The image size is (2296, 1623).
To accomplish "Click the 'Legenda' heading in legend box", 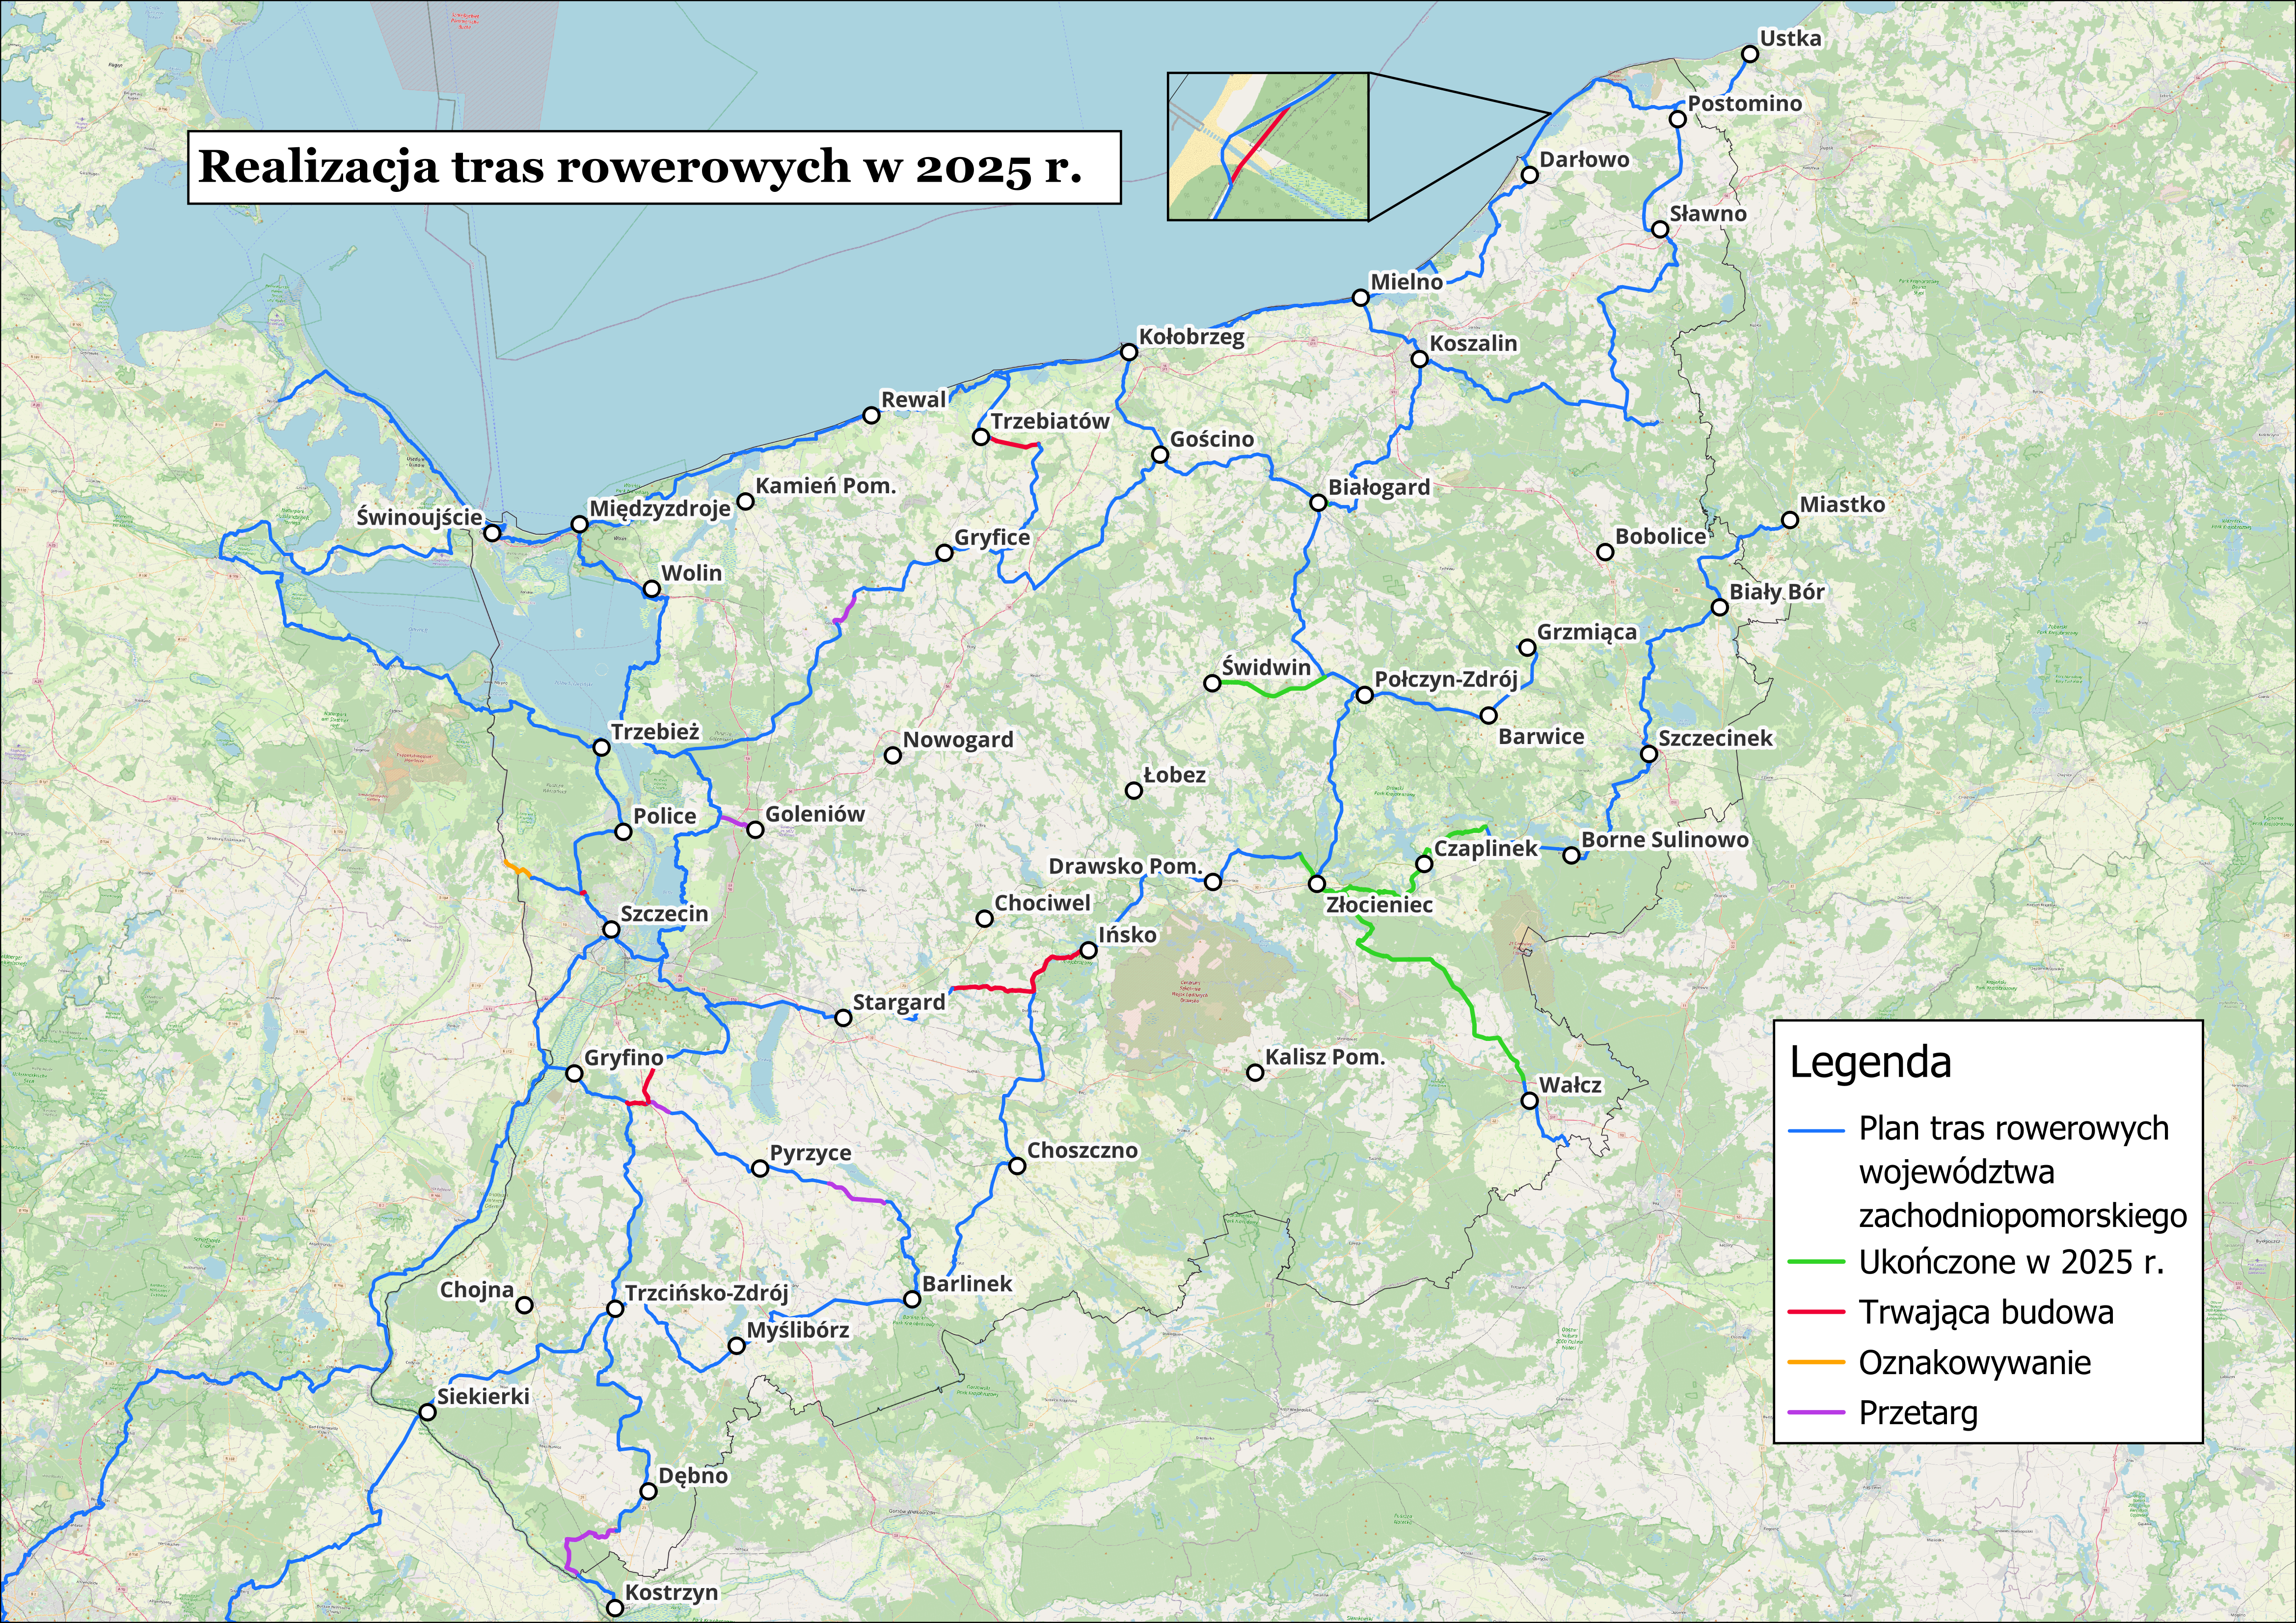I will point(1870,1063).
